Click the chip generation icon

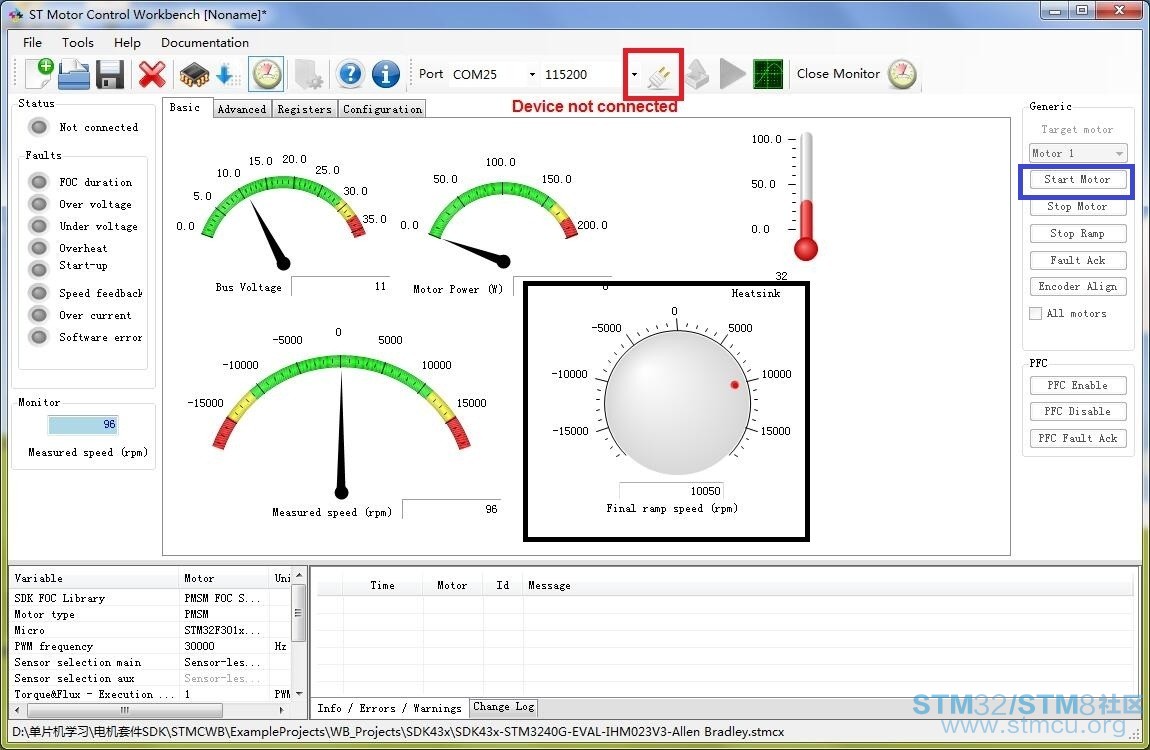pyautogui.click(x=194, y=74)
